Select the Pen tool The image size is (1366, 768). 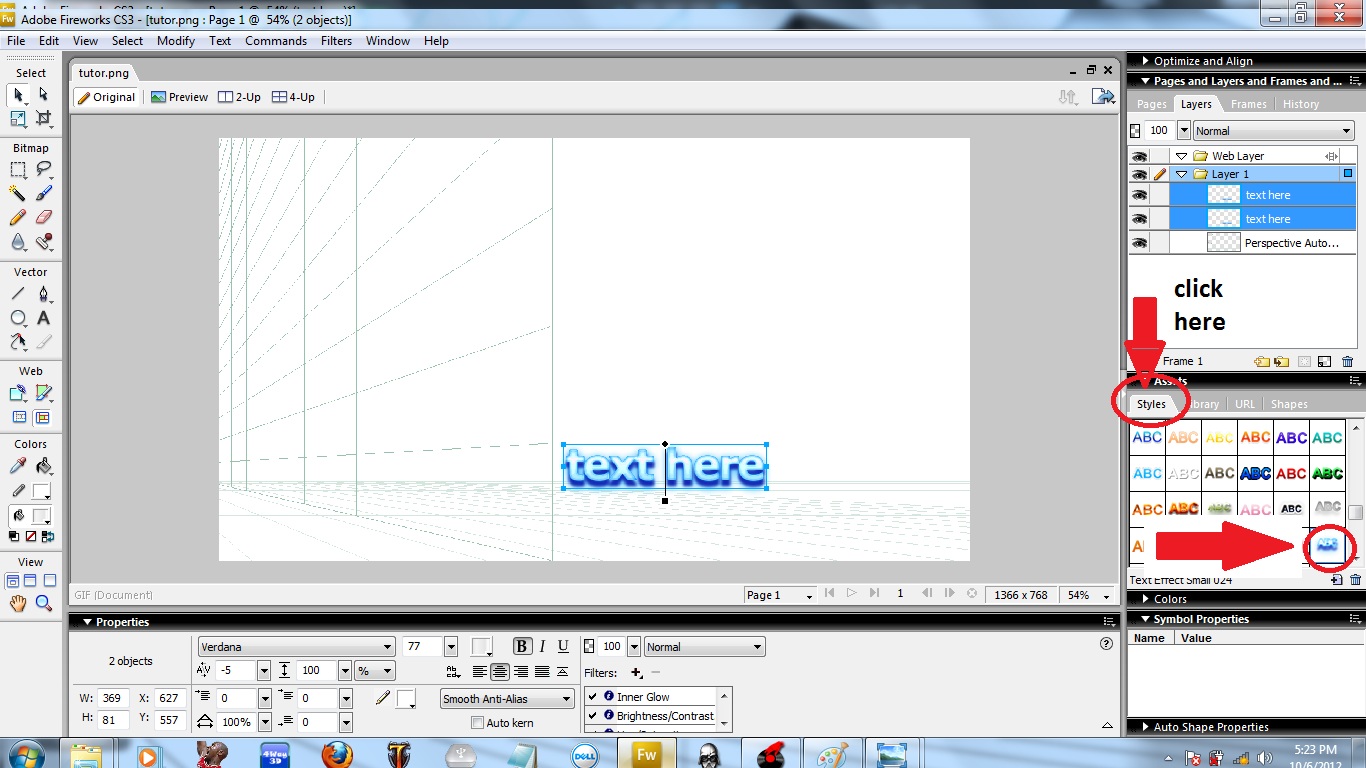(44, 292)
